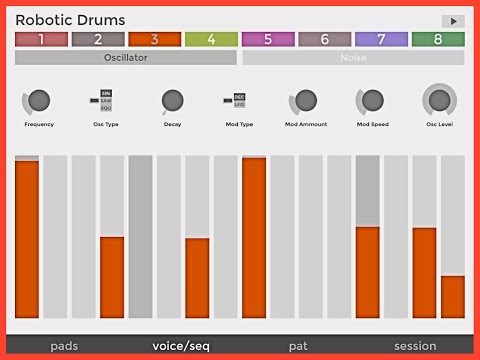This screenshot has height=360, width=480.
Task: Choose DEC mod type
Action: pyautogui.click(x=239, y=97)
